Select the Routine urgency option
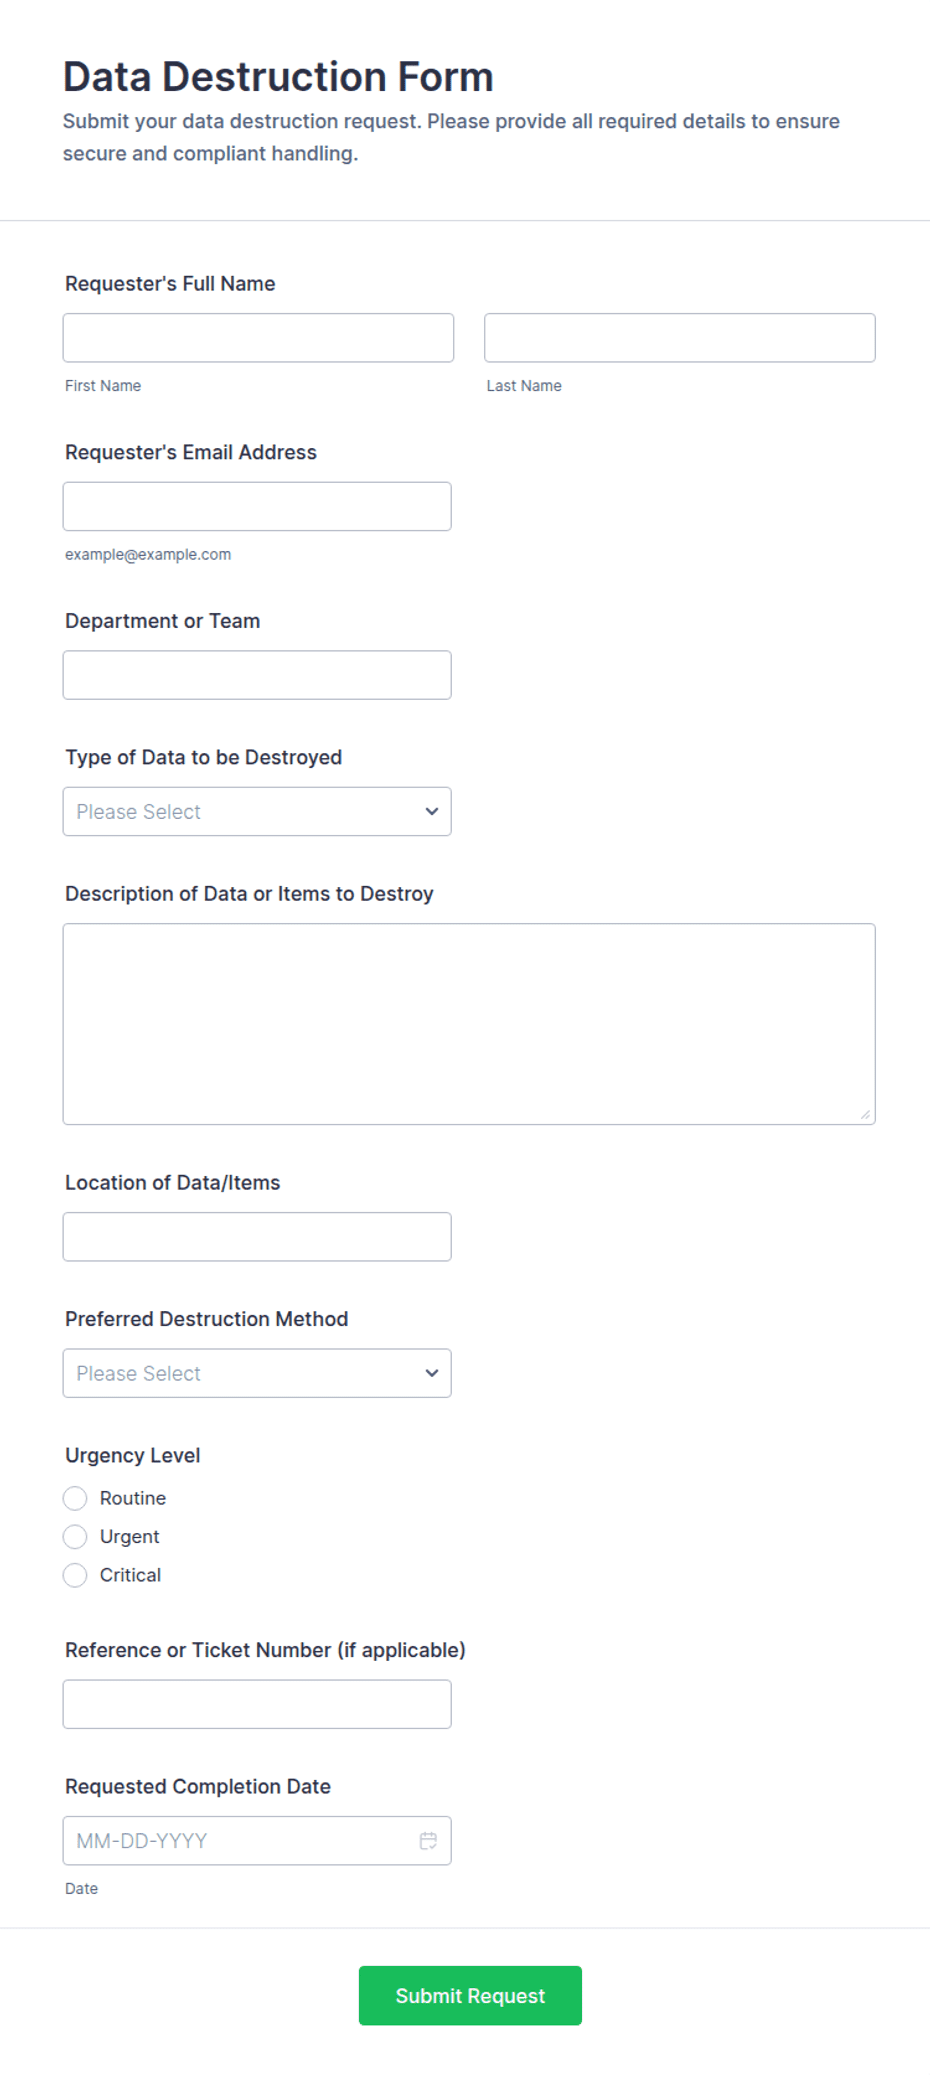The width and height of the screenshot is (930, 2075). coord(75,1498)
